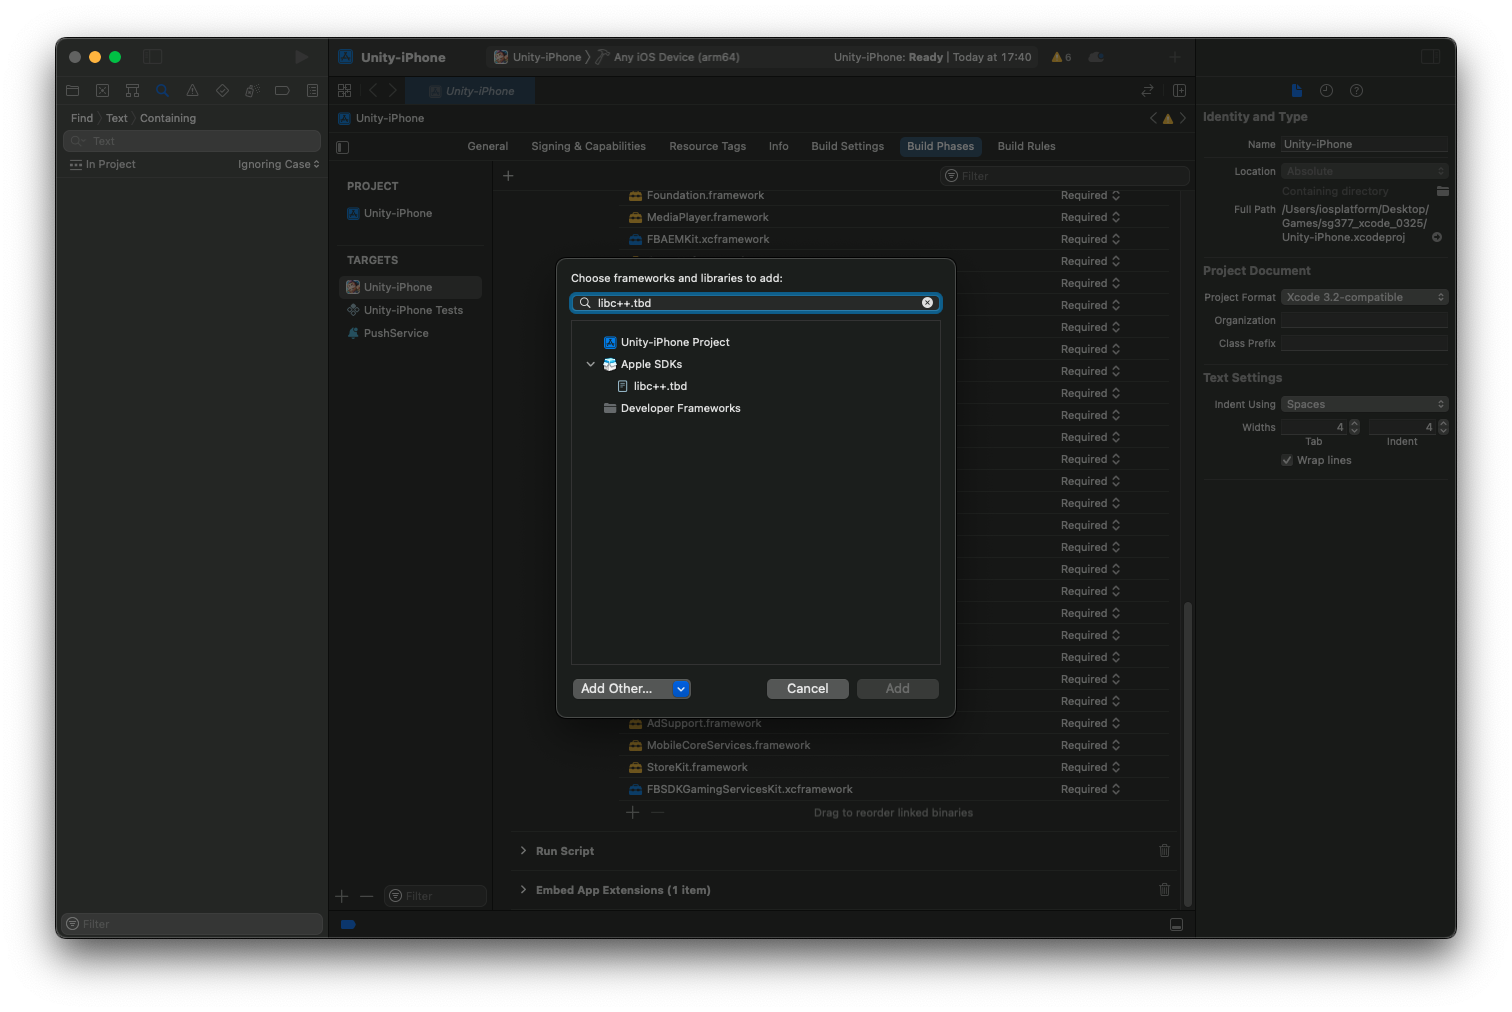This screenshot has height=1012, width=1512.
Task: Open the Quick Help inspector icon
Action: [1356, 90]
